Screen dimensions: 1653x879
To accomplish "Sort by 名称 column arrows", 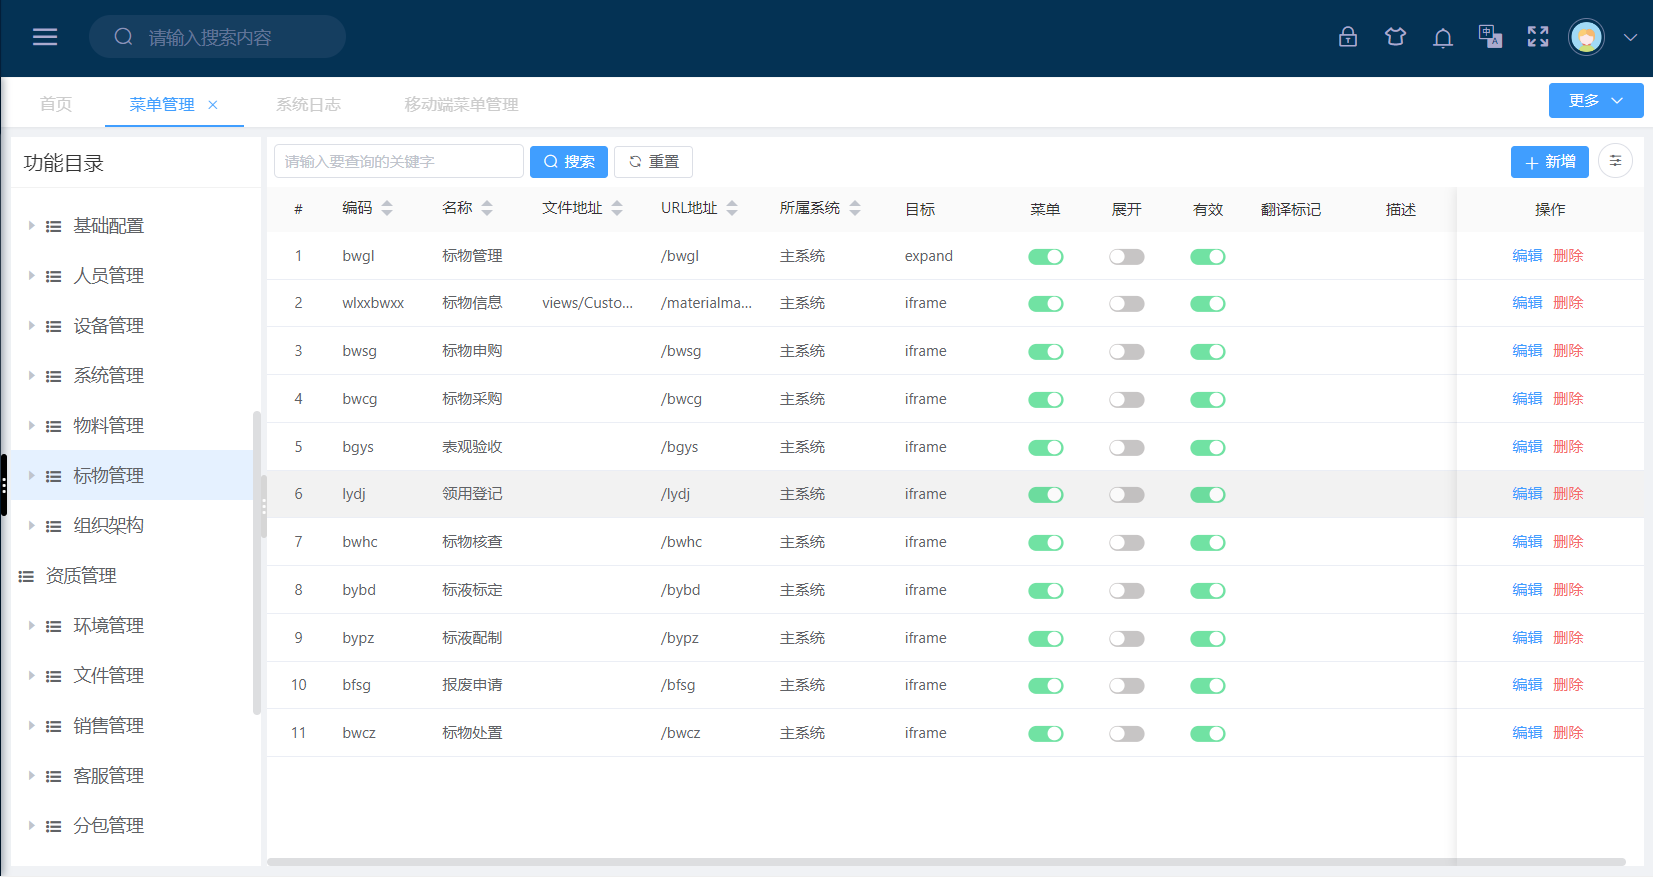I will click(487, 208).
